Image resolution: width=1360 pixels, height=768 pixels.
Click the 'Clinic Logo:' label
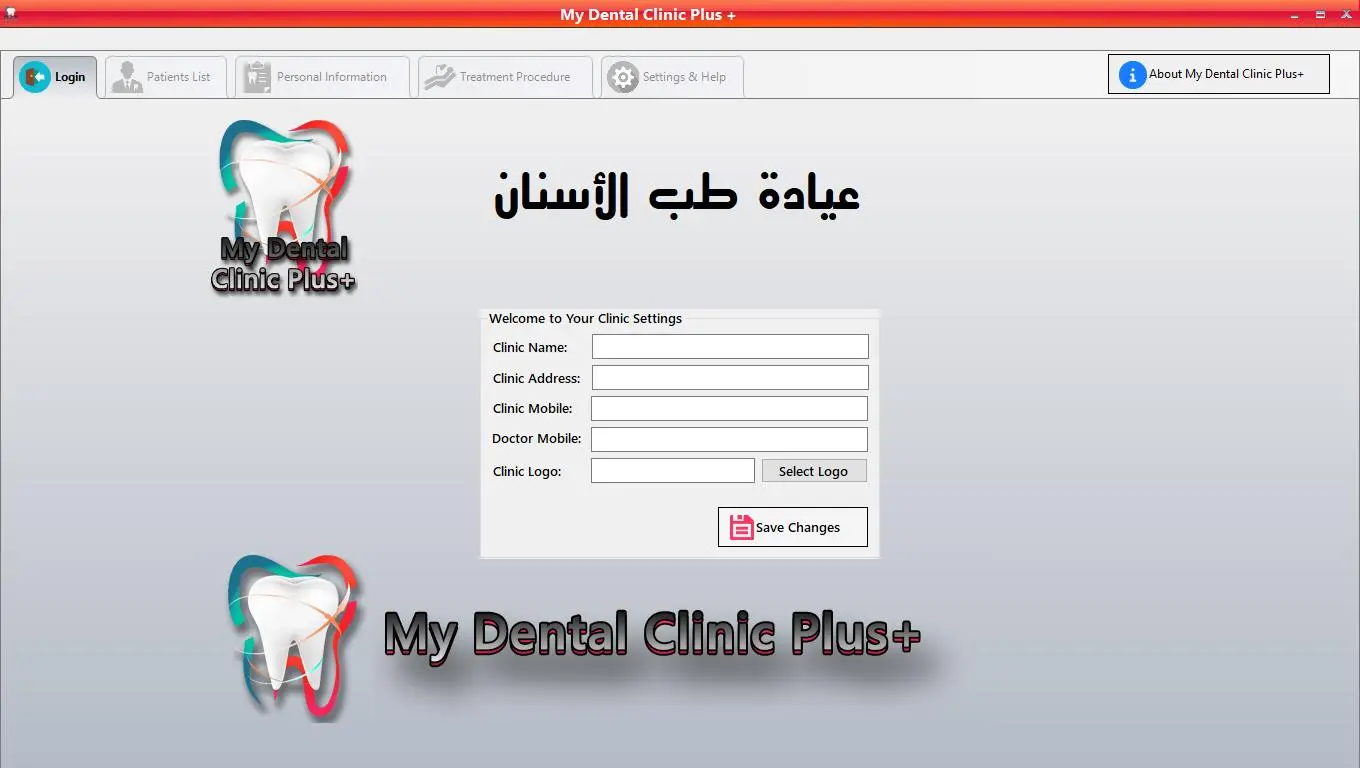pos(527,471)
